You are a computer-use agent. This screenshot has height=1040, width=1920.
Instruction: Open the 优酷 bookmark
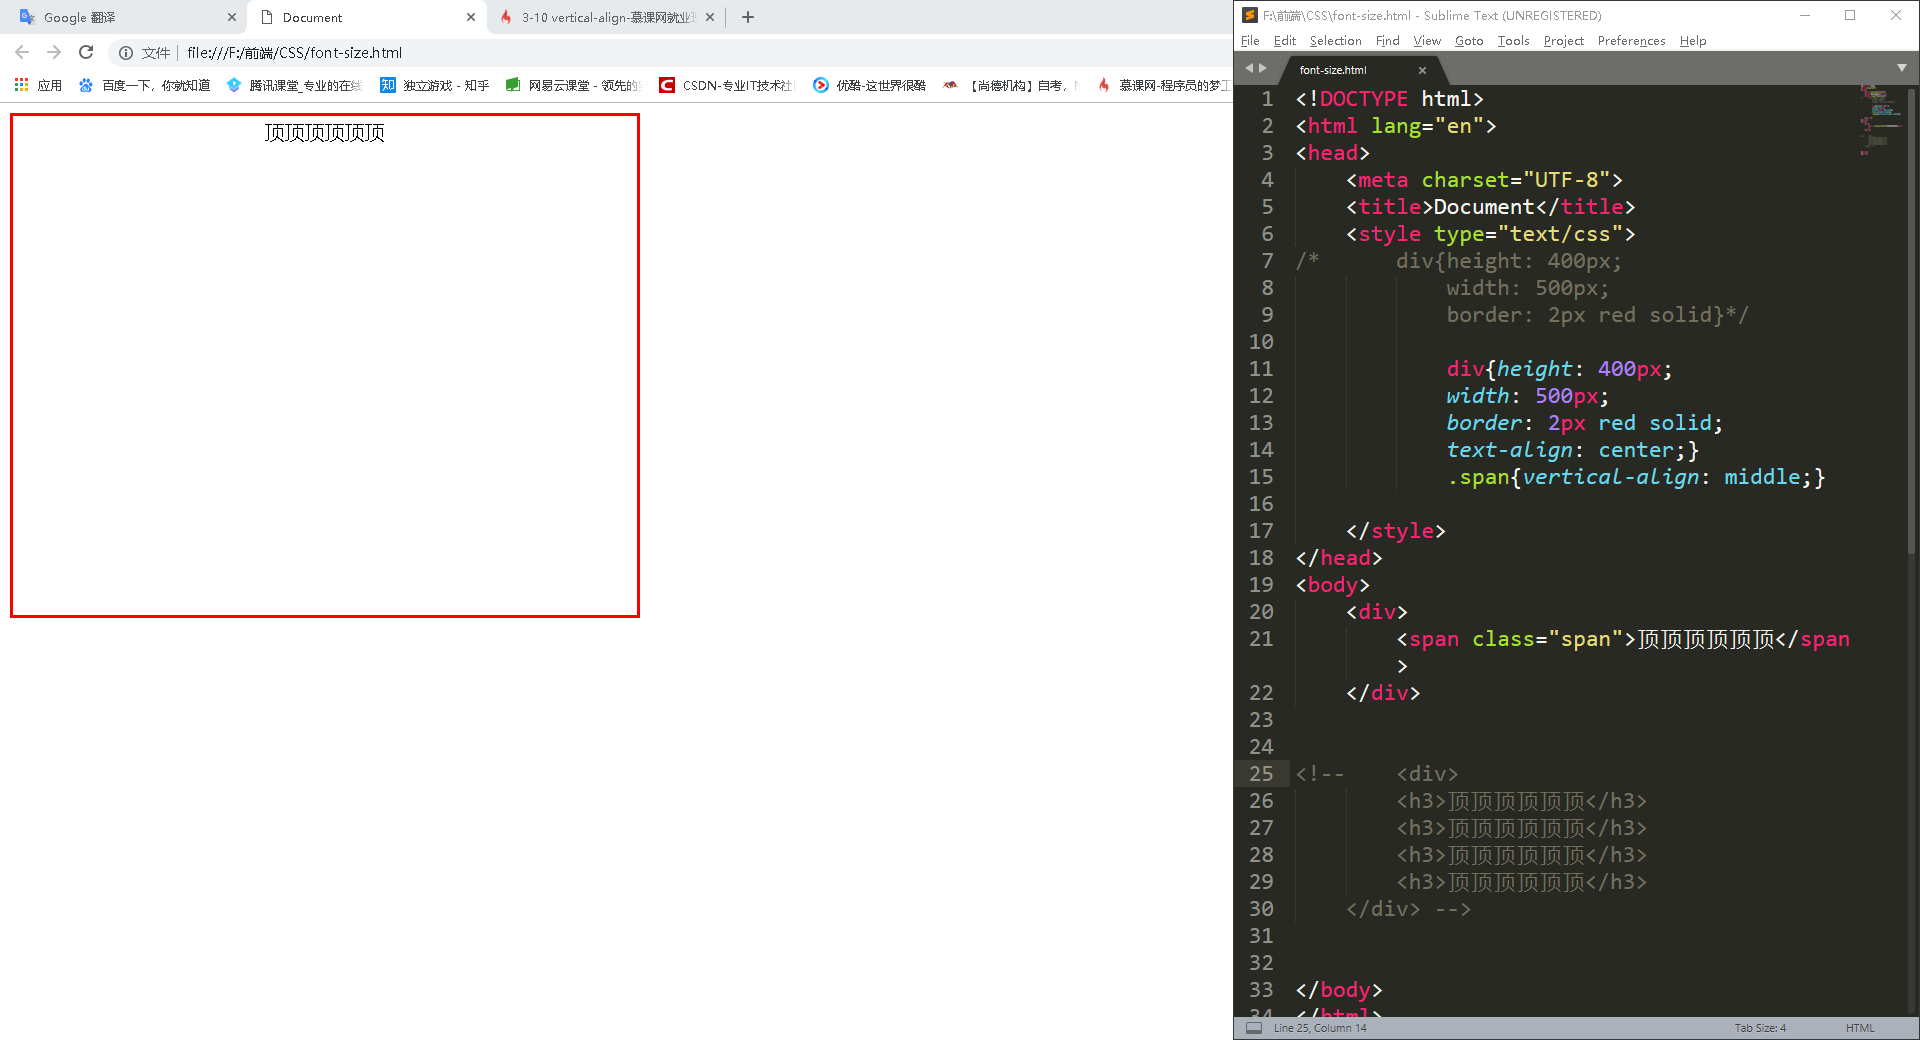[x=869, y=86]
